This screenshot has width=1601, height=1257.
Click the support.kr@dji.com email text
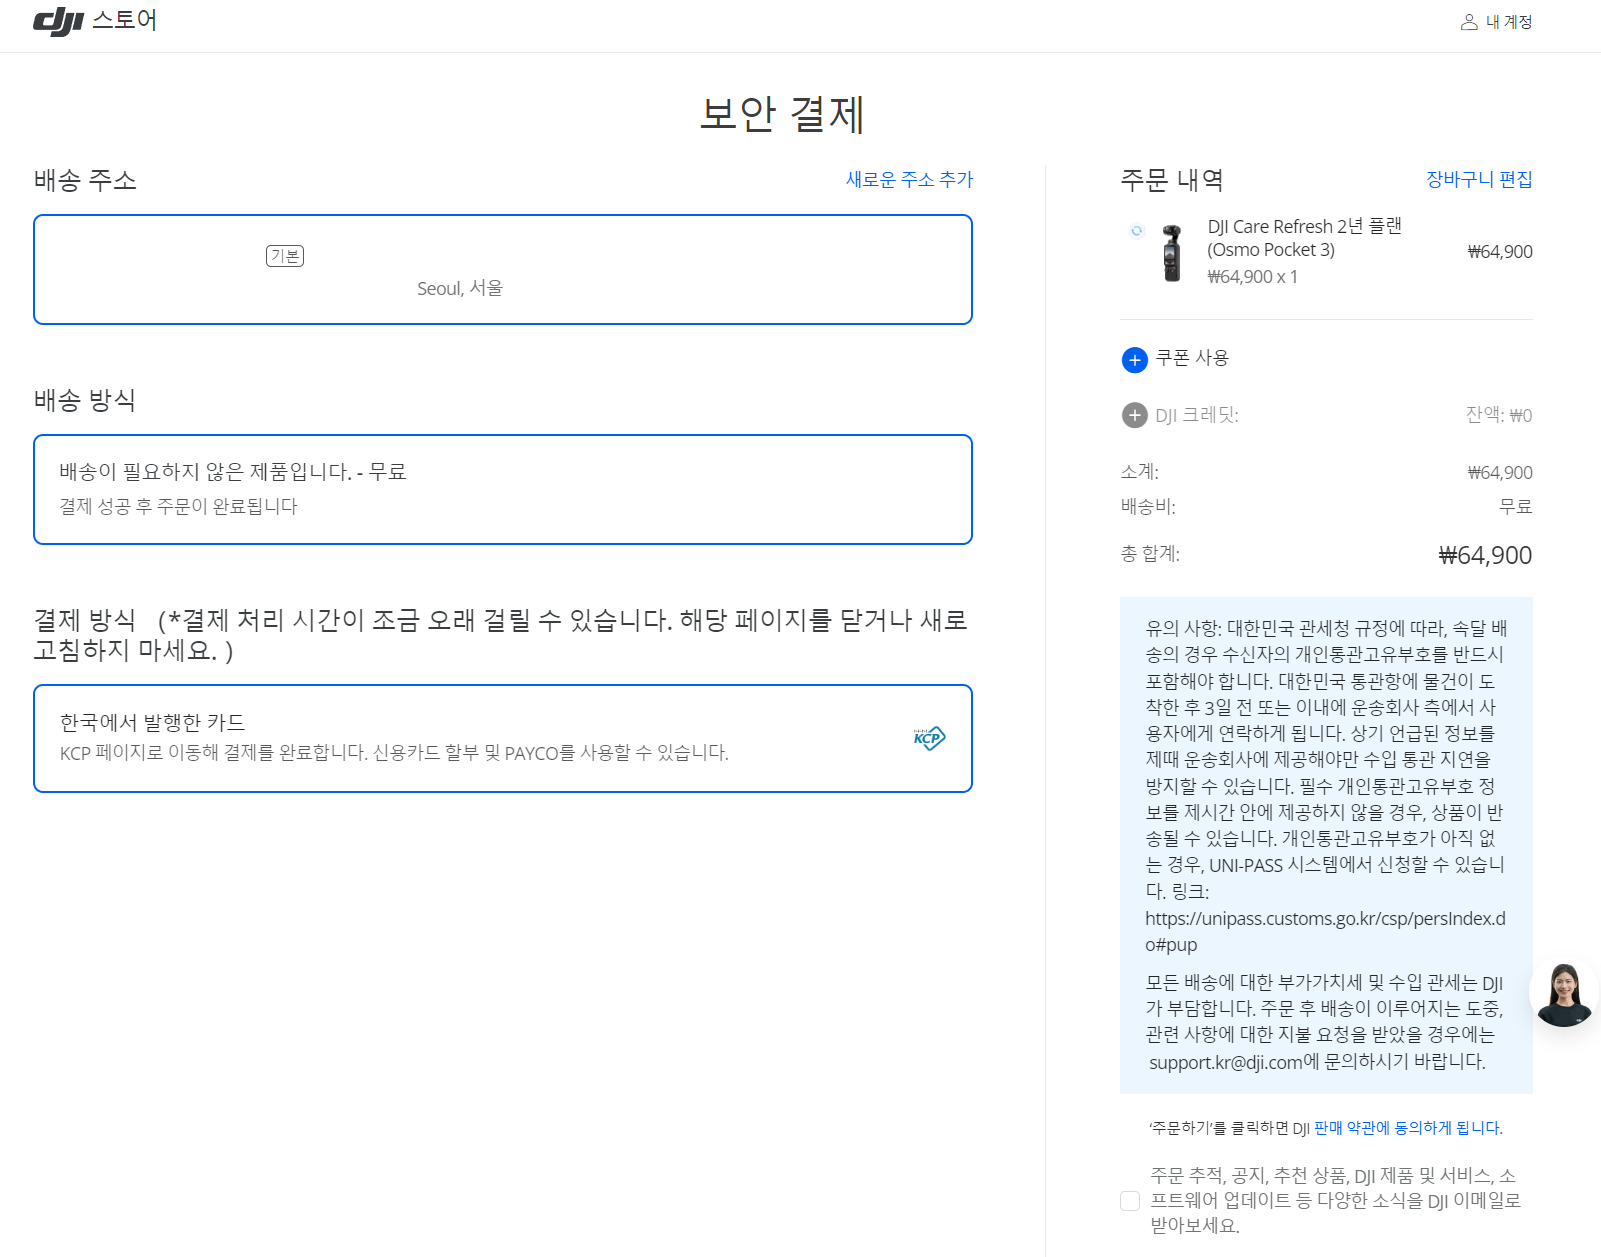[1226, 1062]
